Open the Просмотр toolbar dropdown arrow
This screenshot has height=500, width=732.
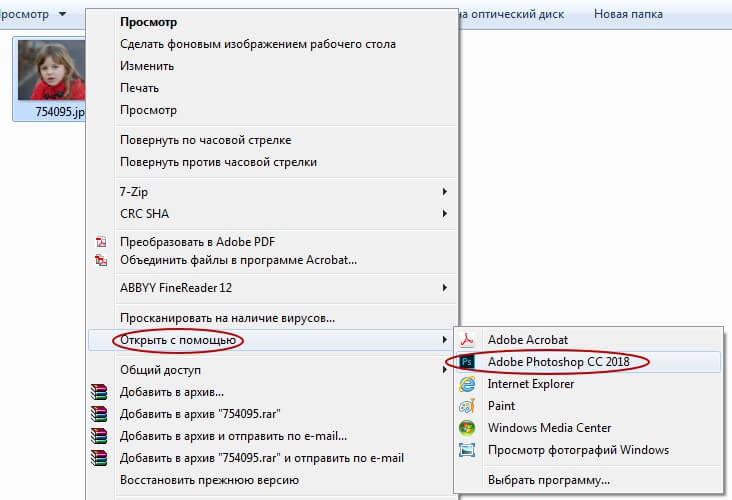click(62, 14)
